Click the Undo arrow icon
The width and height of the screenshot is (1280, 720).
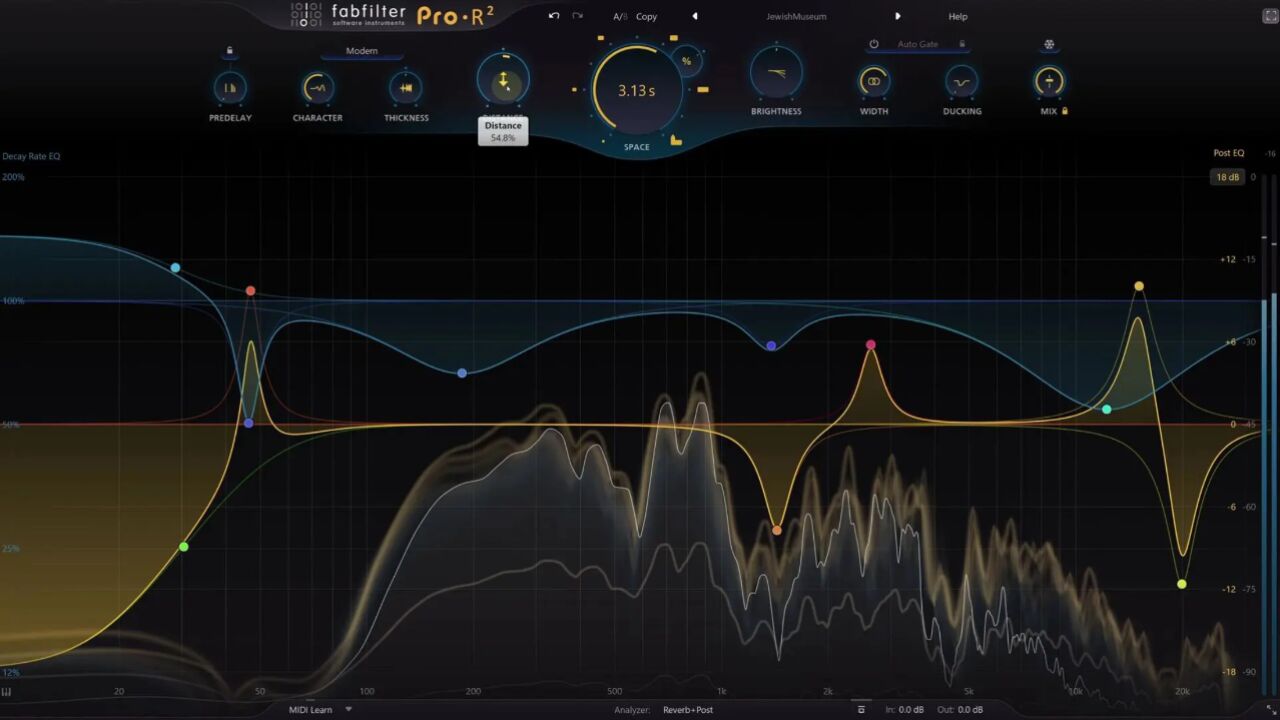click(x=554, y=16)
